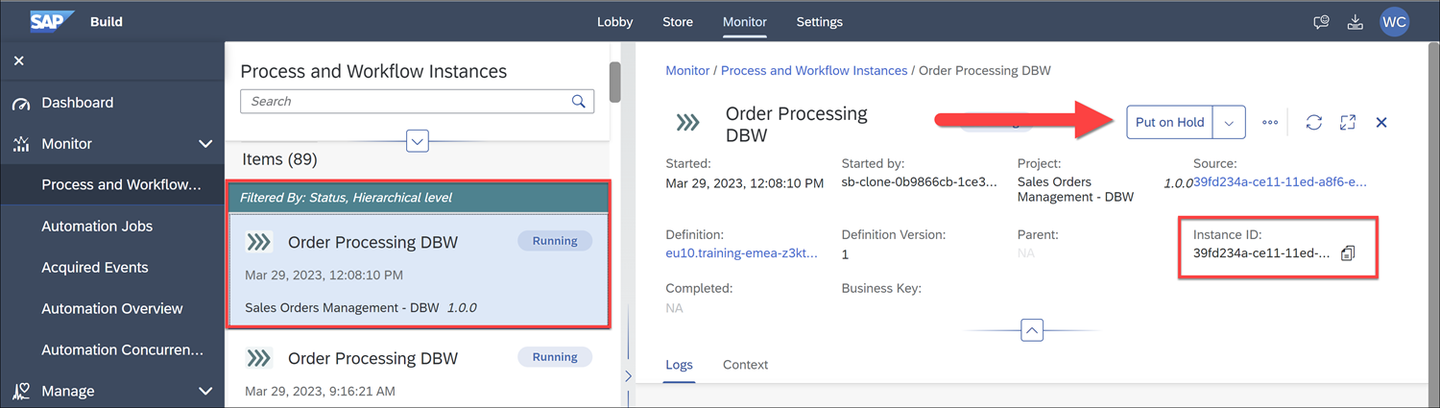Image resolution: width=1440 pixels, height=408 pixels.
Task: Open the three-dot more actions menu
Action: [x=1270, y=122]
